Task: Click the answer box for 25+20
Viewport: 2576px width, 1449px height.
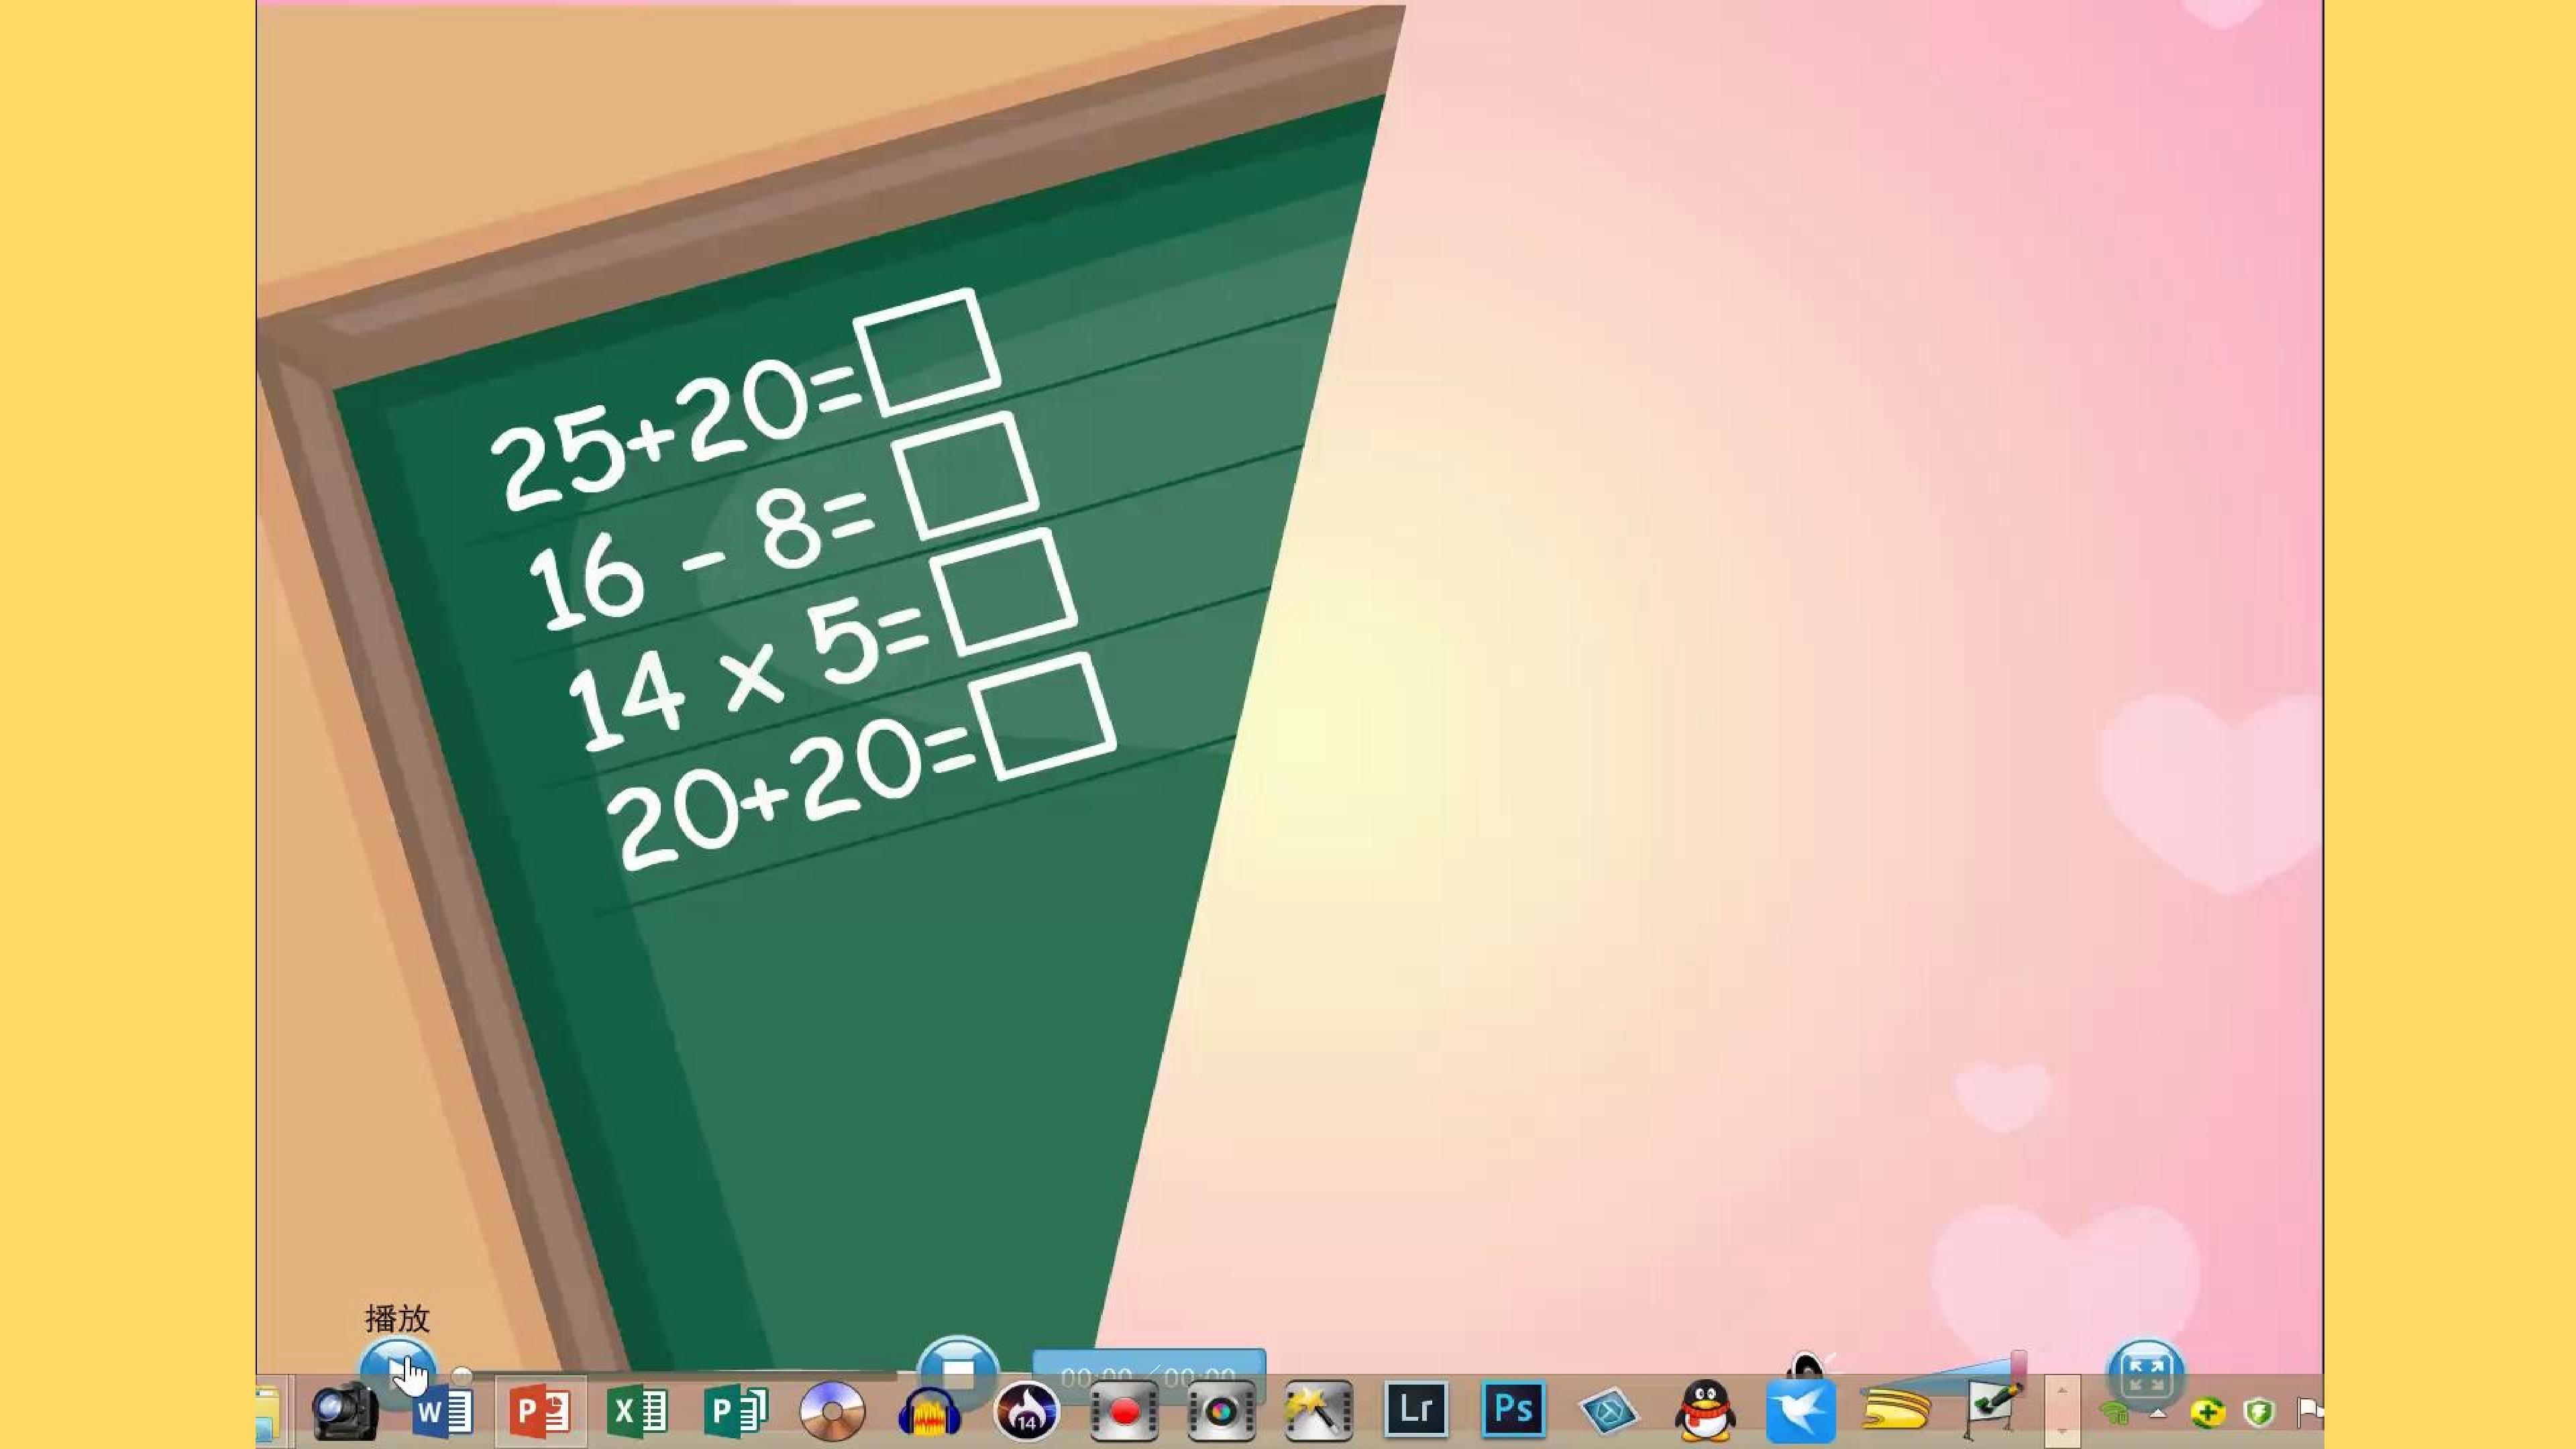Action: [927, 353]
